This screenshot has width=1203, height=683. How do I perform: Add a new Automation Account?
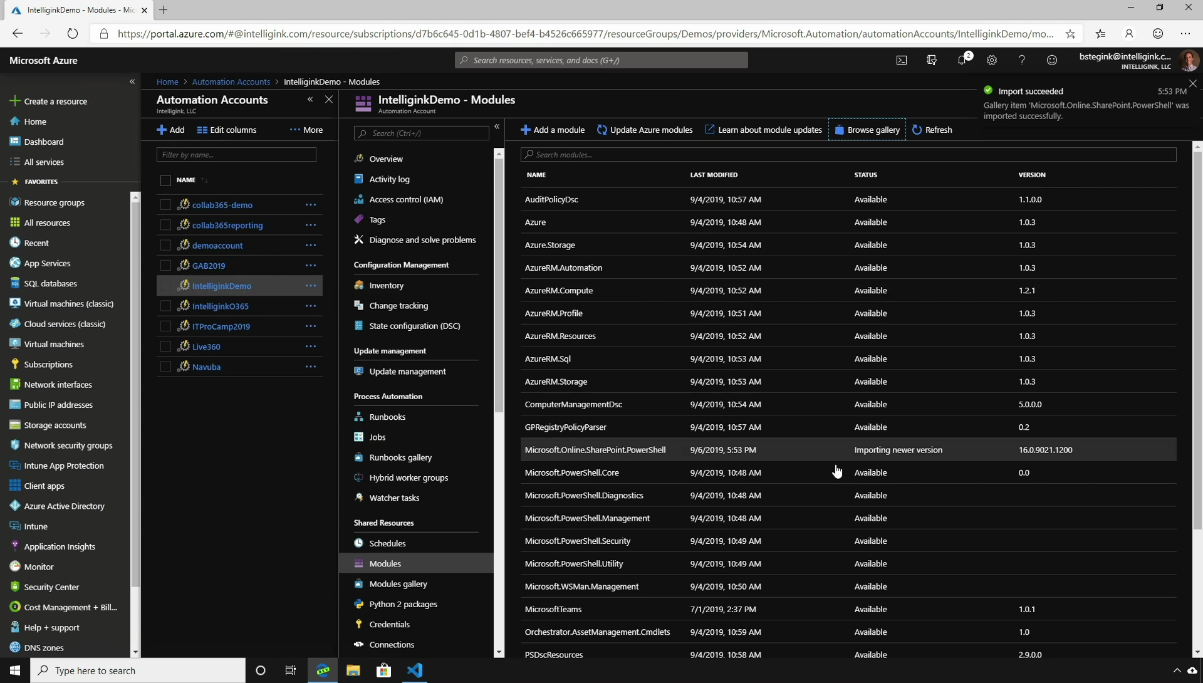point(171,130)
